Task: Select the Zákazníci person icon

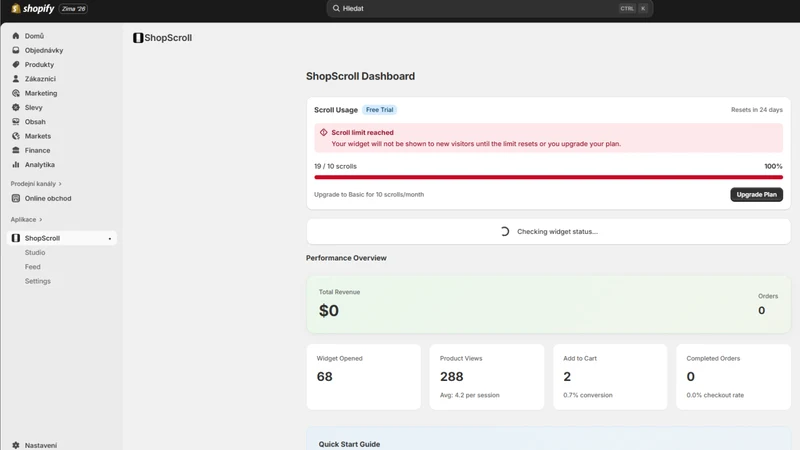Action: [16, 79]
